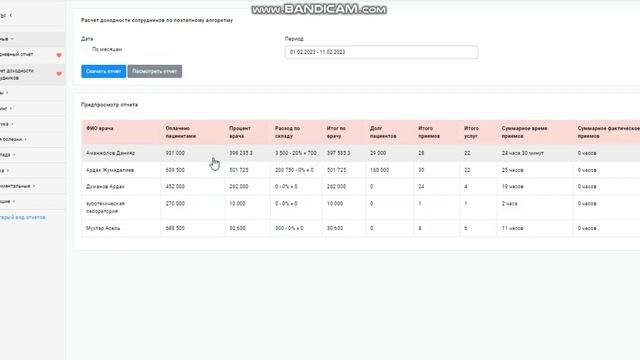The height and width of the screenshot is (360, 640).
Task: Click the Предпросмотр отчета heading
Action: [109, 105]
